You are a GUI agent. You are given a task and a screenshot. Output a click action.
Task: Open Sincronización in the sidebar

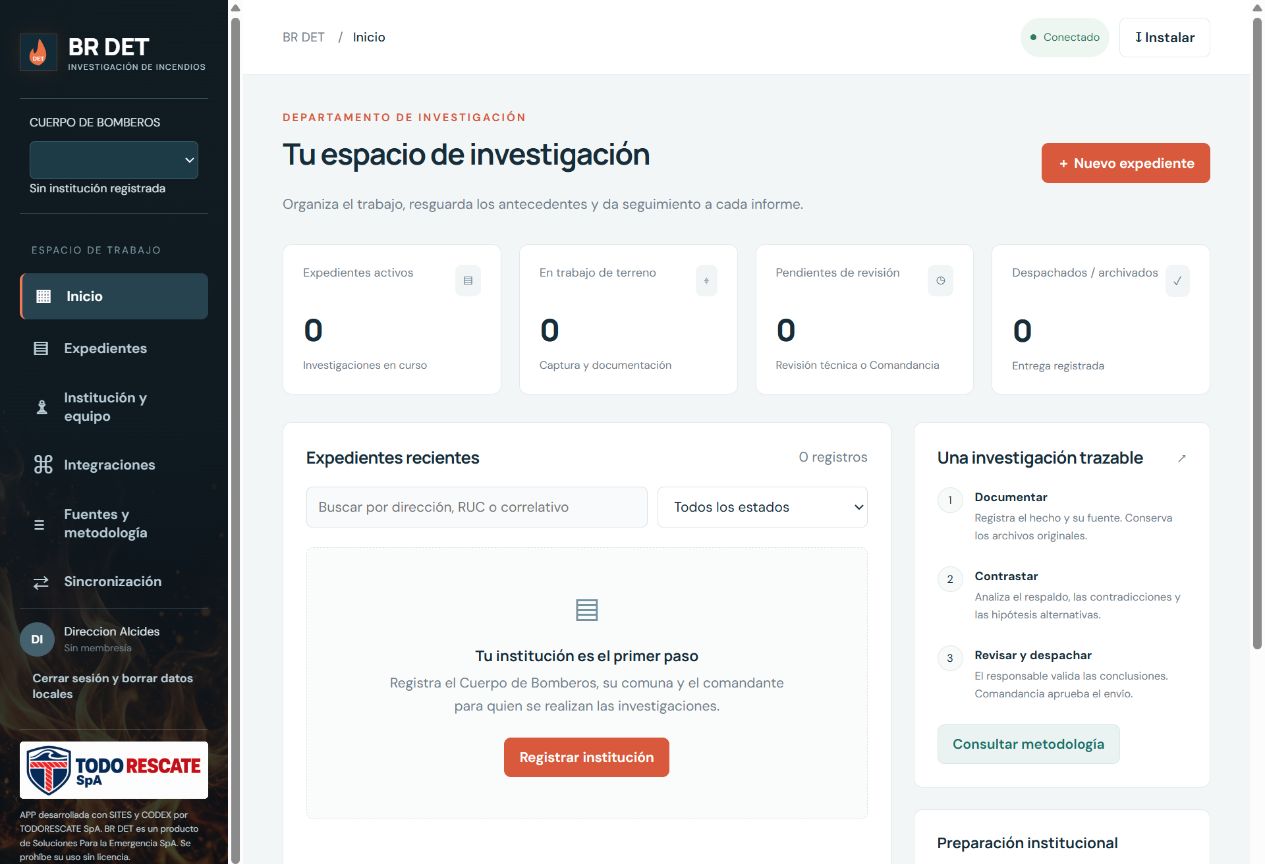tap(114, 582)
